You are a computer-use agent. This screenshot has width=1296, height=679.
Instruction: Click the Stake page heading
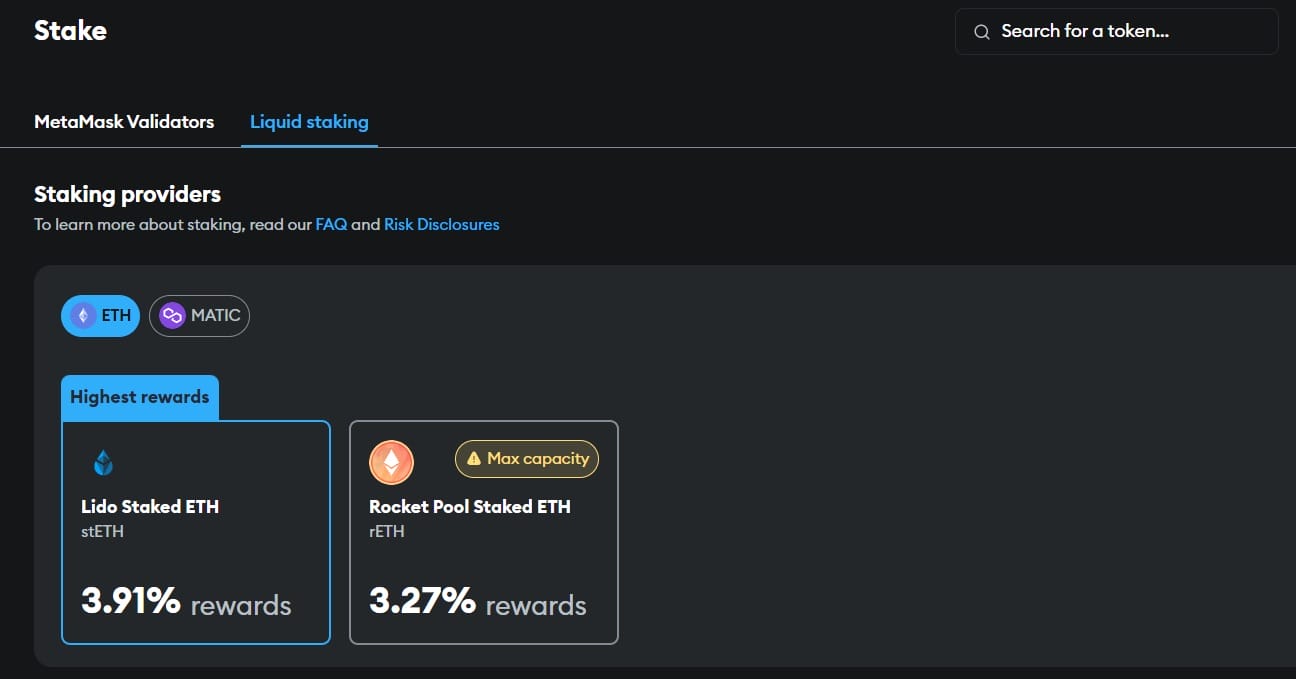pos(70,30)
